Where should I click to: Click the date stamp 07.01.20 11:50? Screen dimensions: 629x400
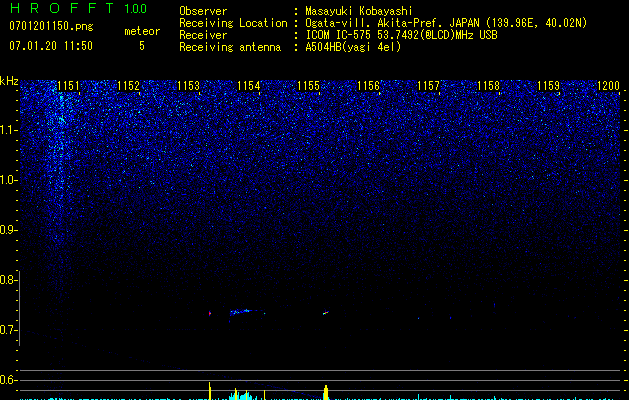pyautogui.click(x=51, y=46)
